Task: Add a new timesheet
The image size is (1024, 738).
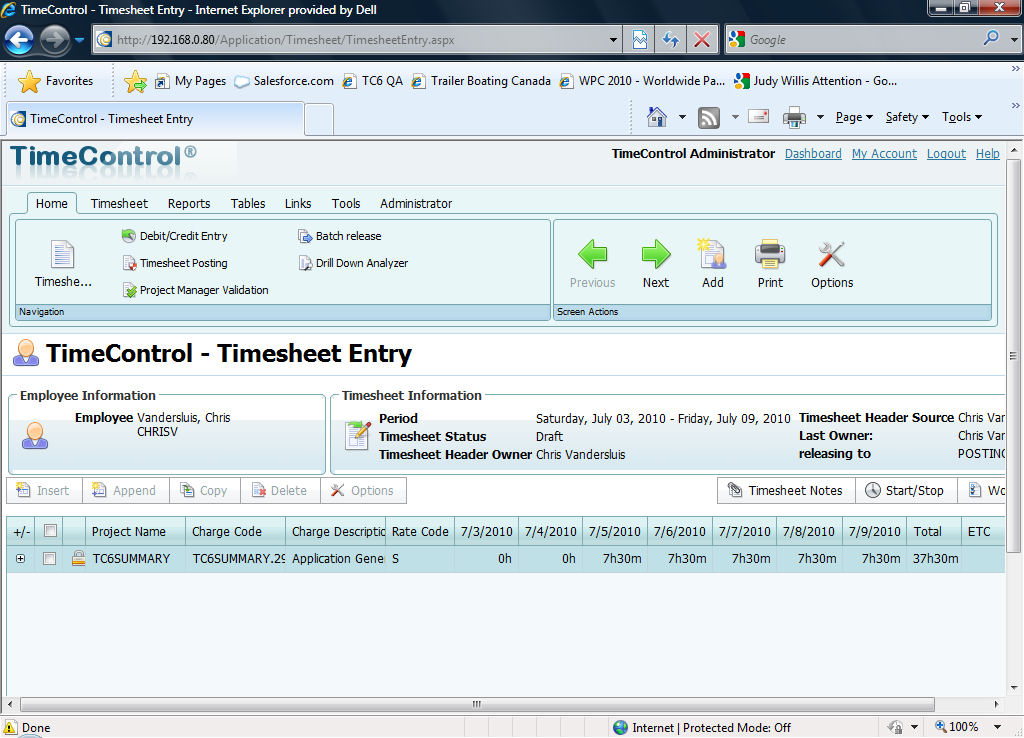Action: pos(712,264)
